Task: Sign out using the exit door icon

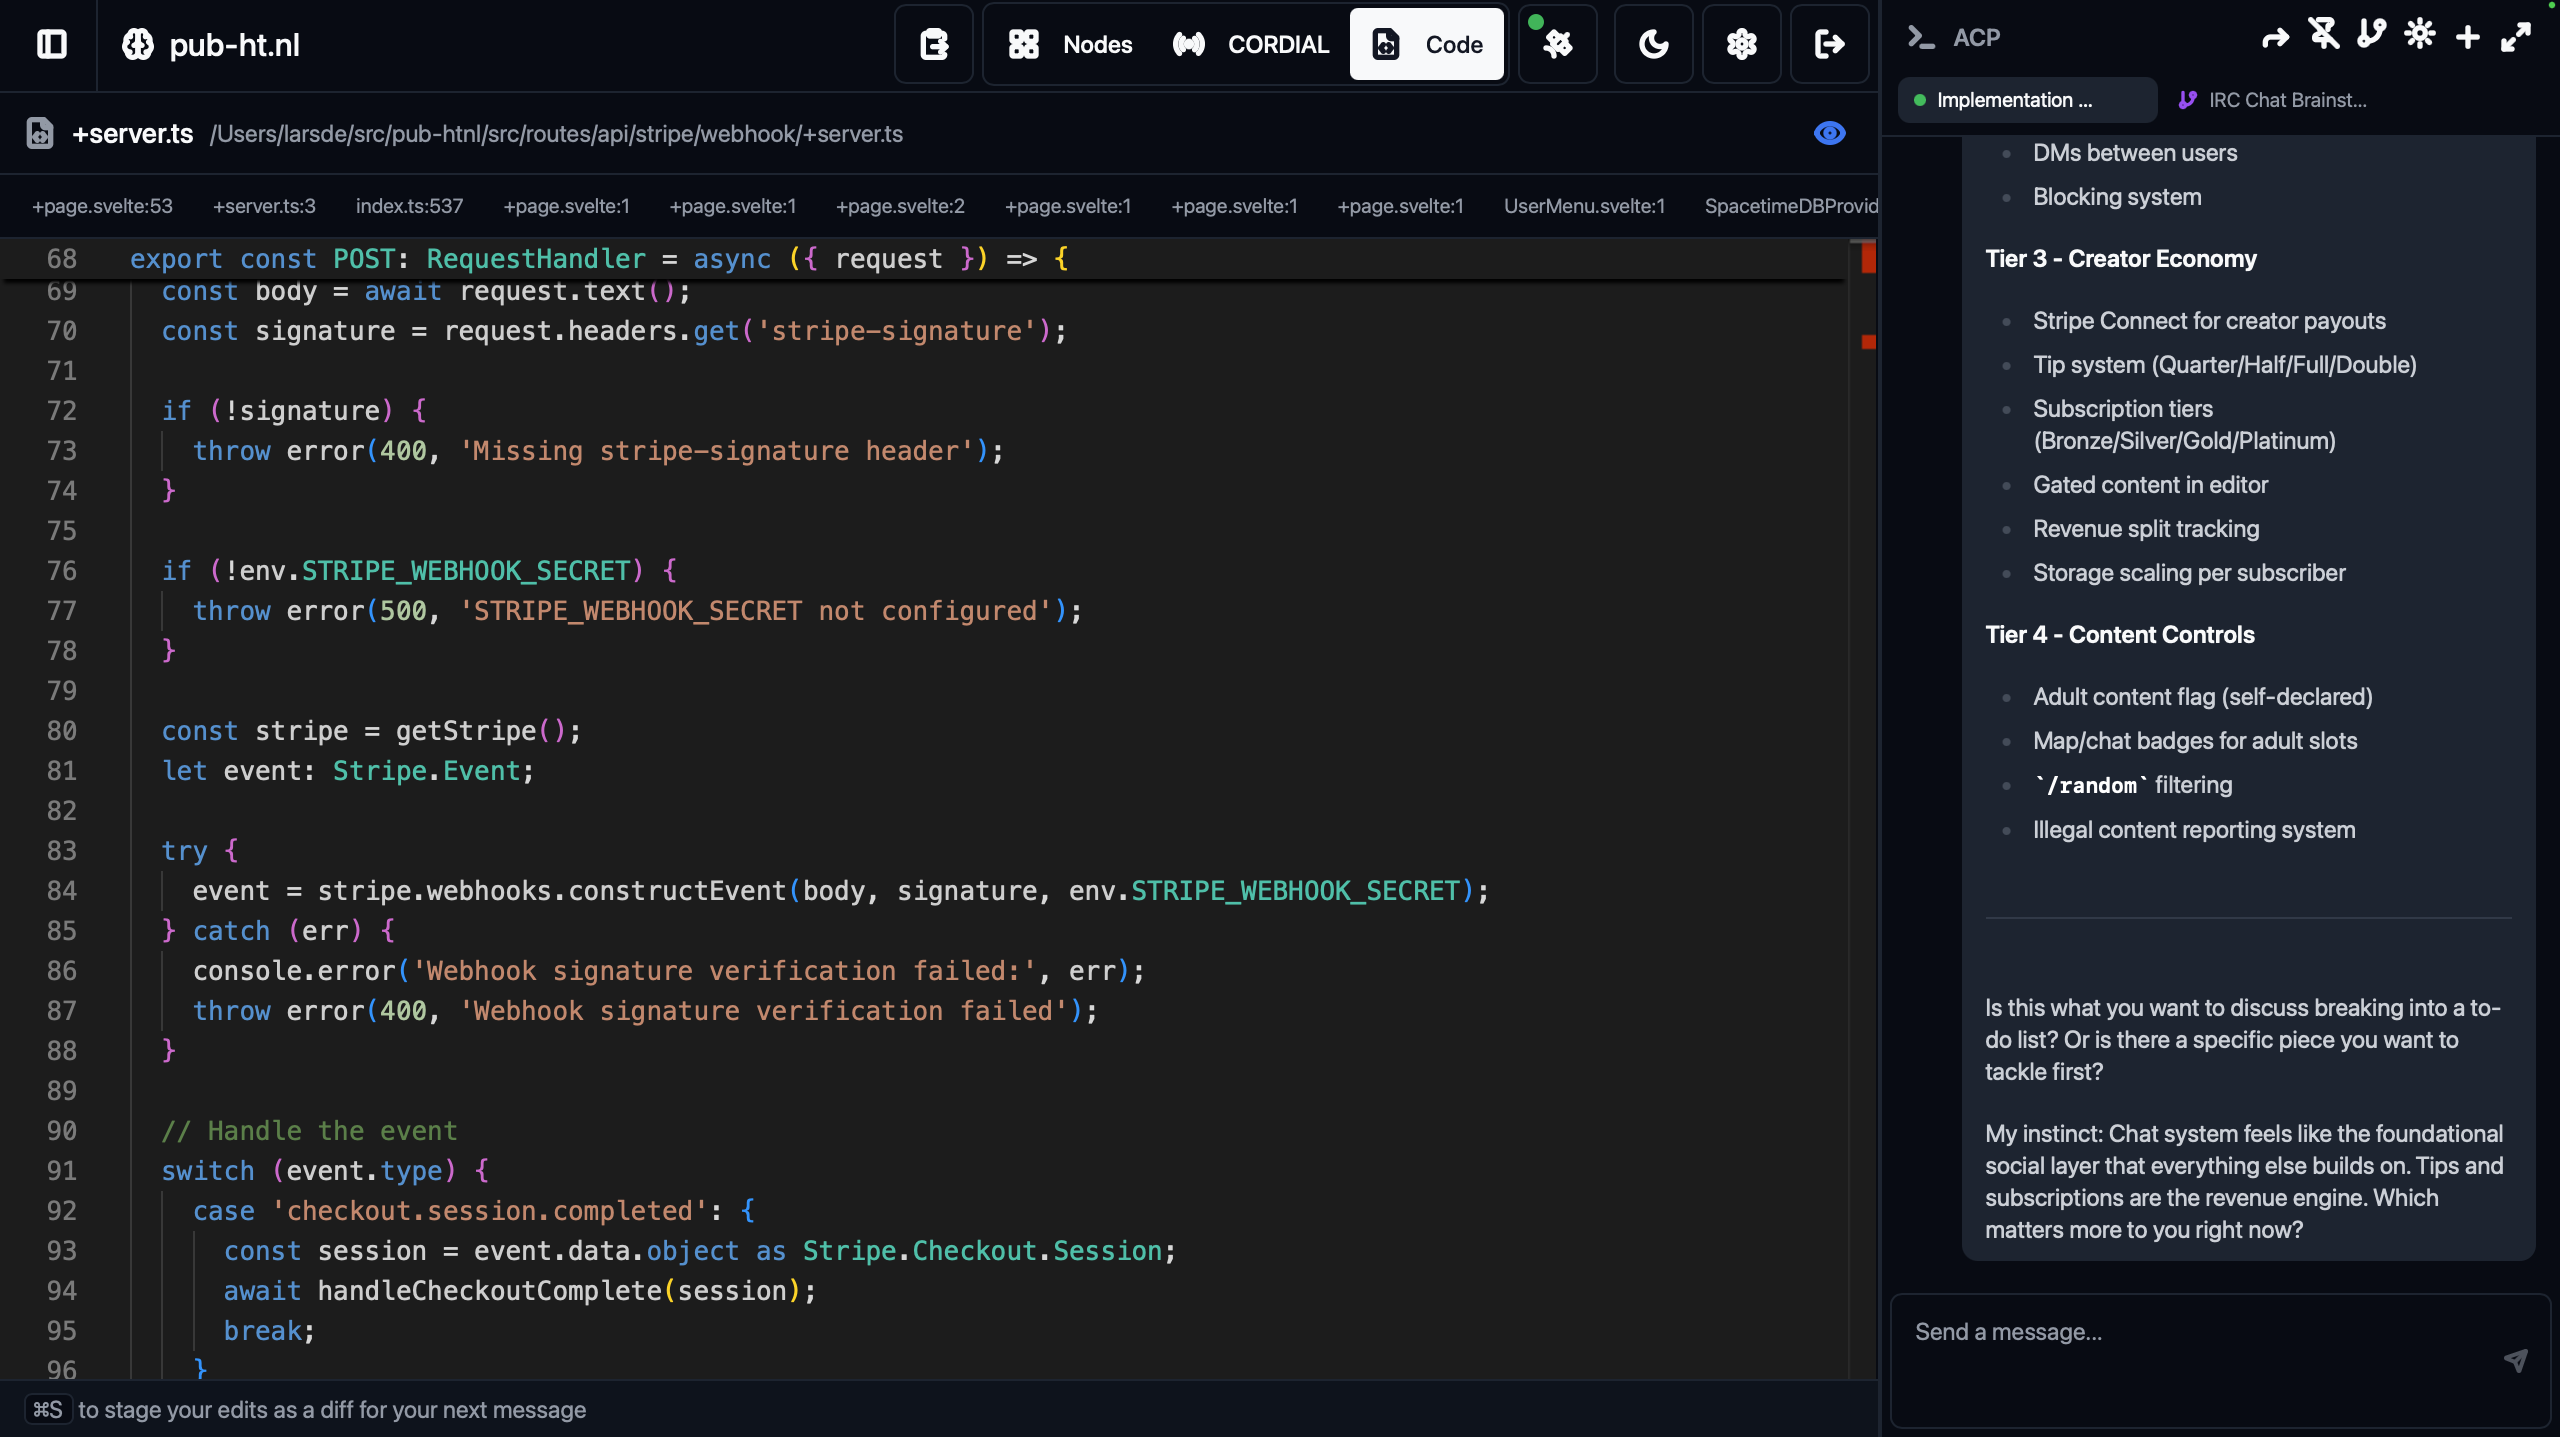Action: (1829, 44)
